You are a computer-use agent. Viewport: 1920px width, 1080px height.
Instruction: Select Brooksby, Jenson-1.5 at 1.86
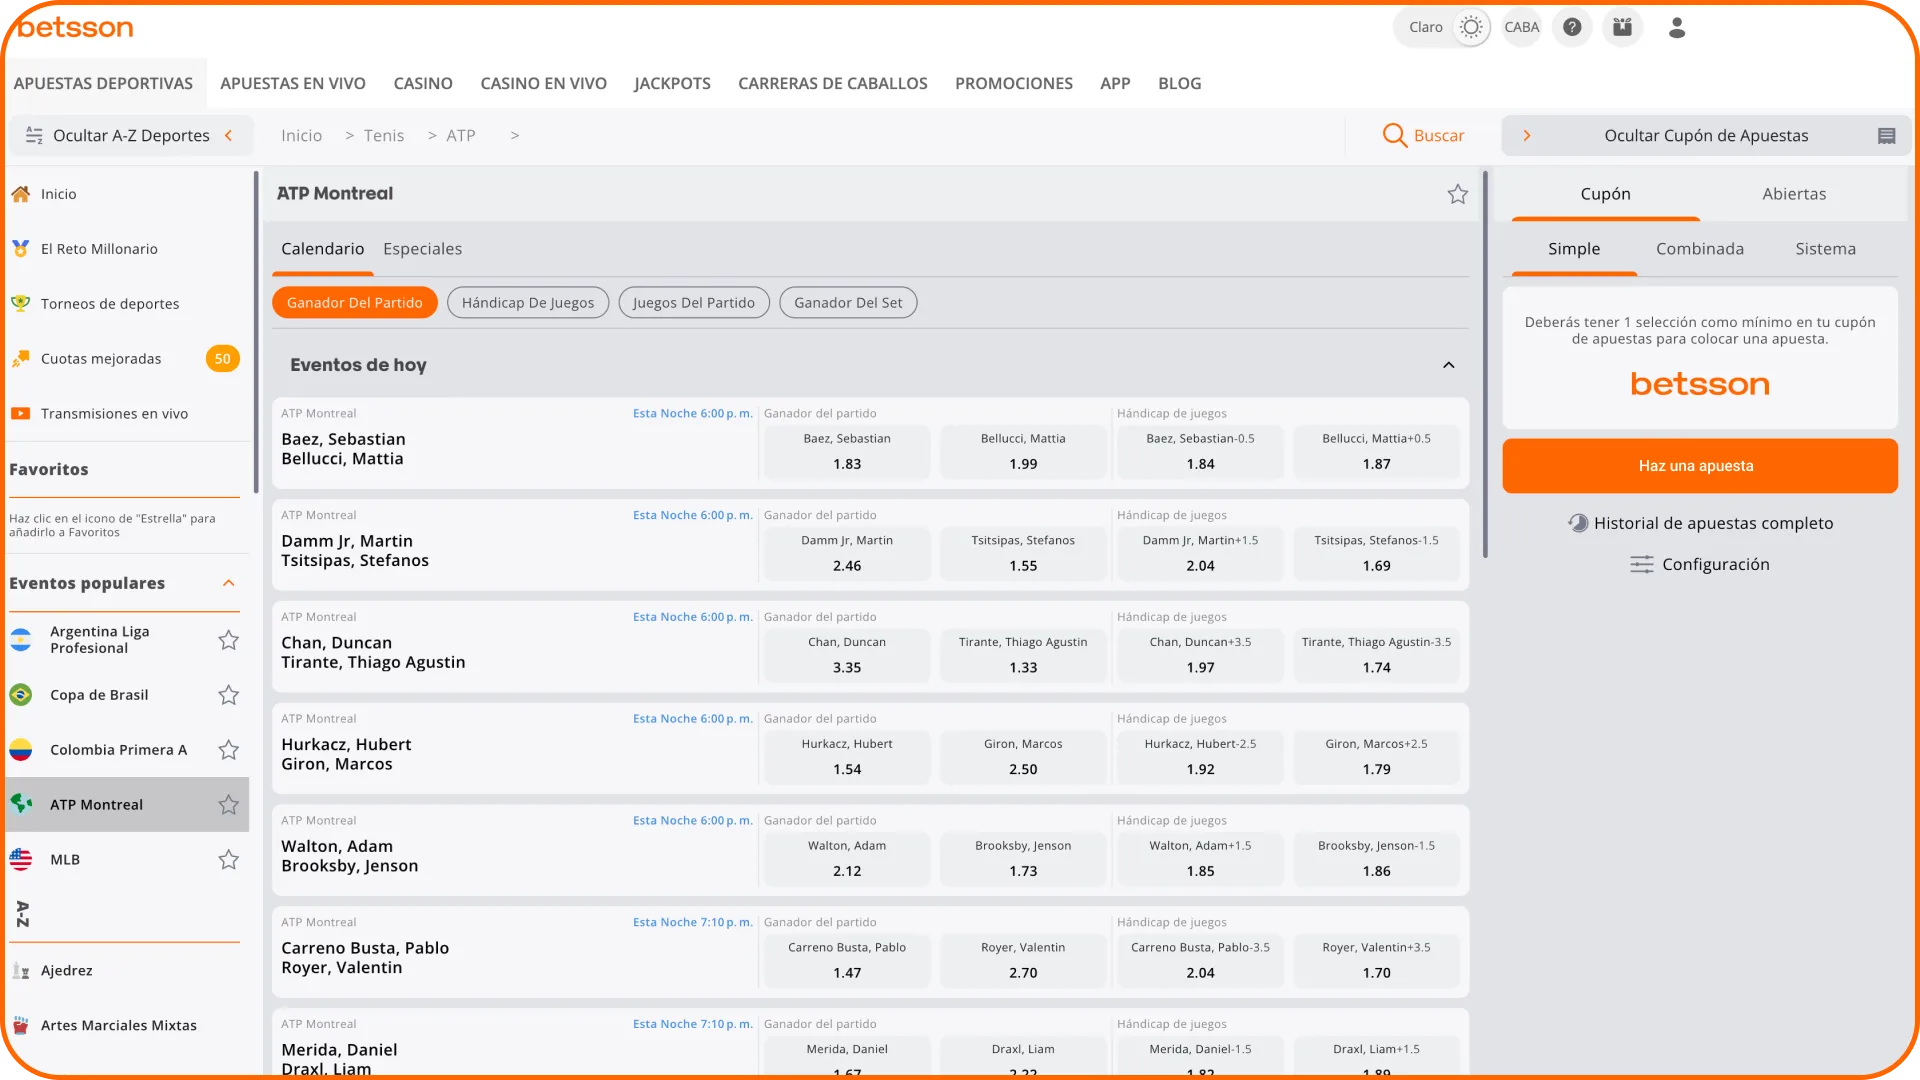pyautogui.click(x=1376, y=859)
